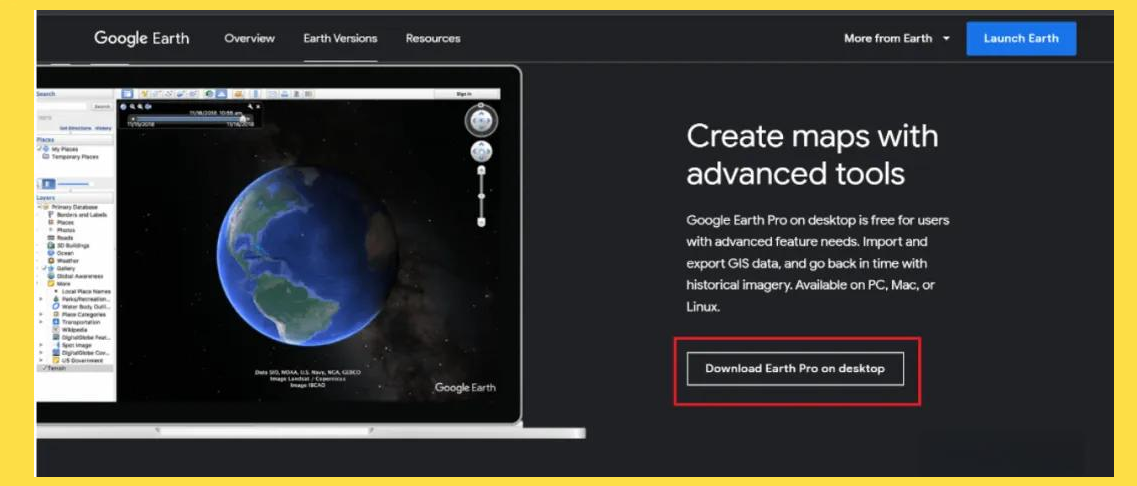Click the Borders and Labels layer in preview
The width and height of the screenshot is (1137, 486).
tap(77, 215)
